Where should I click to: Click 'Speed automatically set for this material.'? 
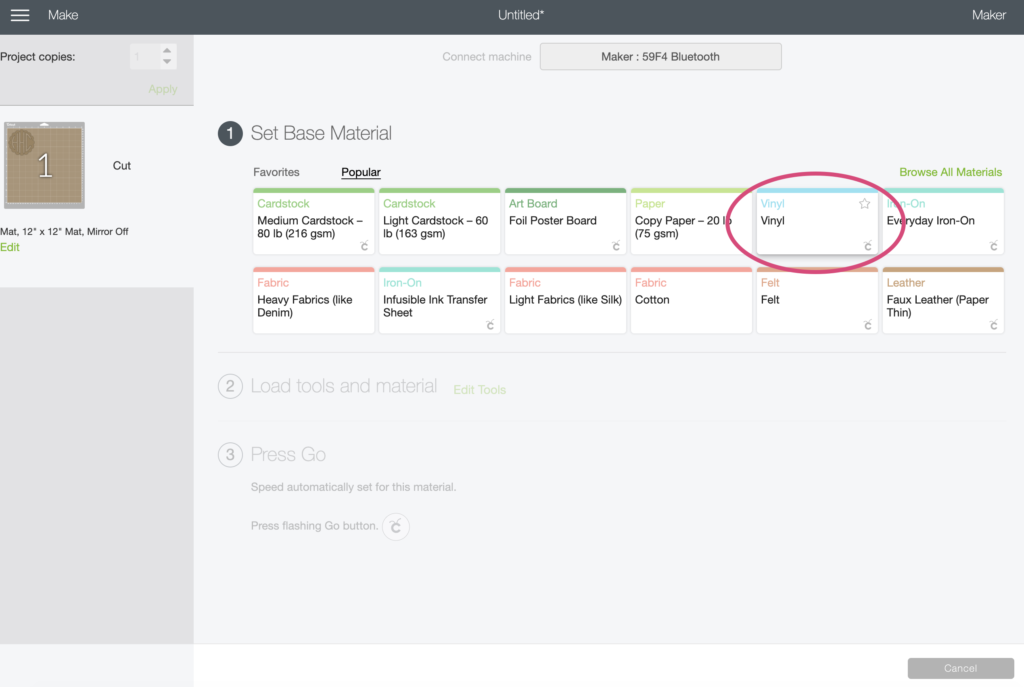coord(353,487)
